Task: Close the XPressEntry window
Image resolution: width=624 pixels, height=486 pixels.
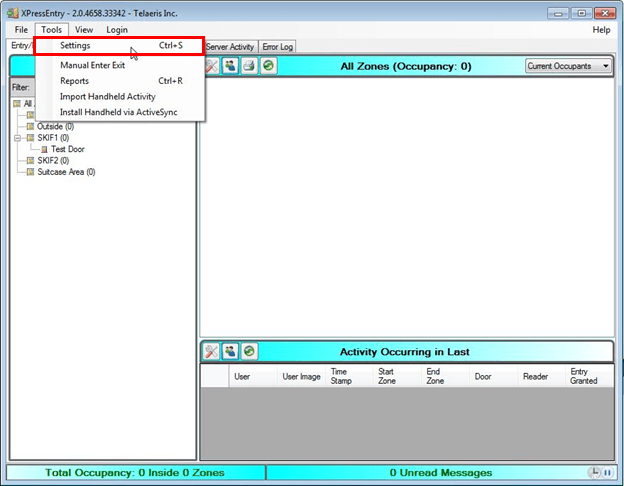Action: pos(605,14)
